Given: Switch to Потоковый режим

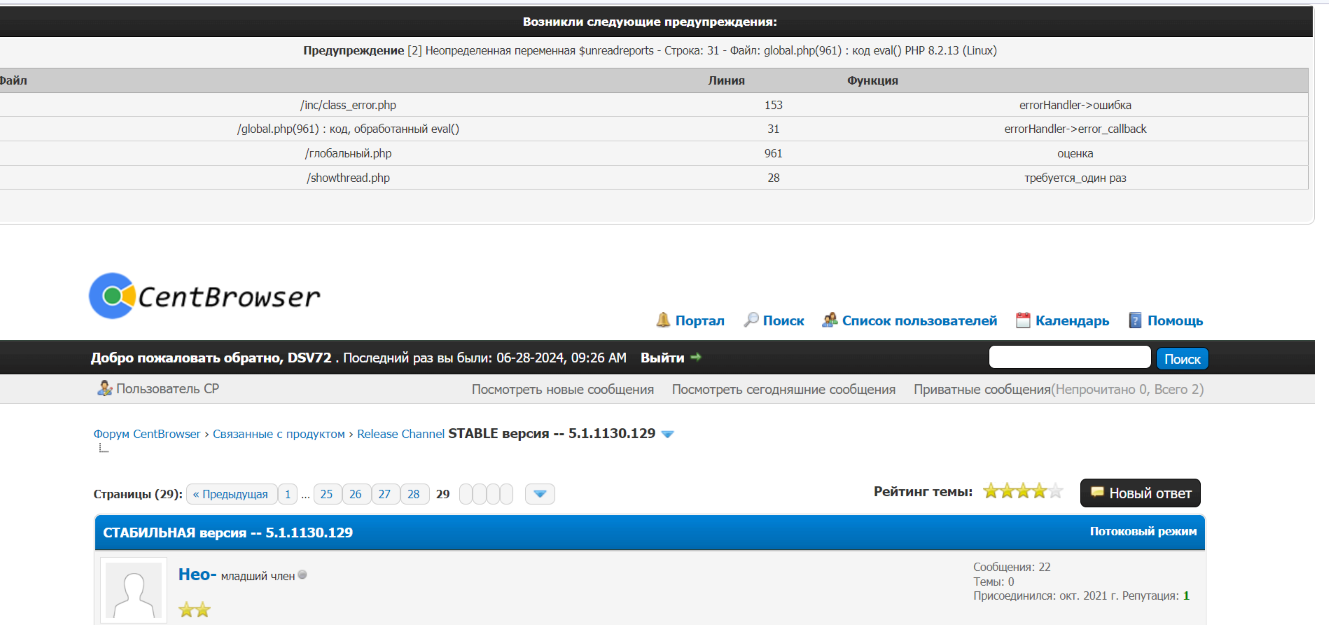Looking at the screenshot, I should (1143, 532).
